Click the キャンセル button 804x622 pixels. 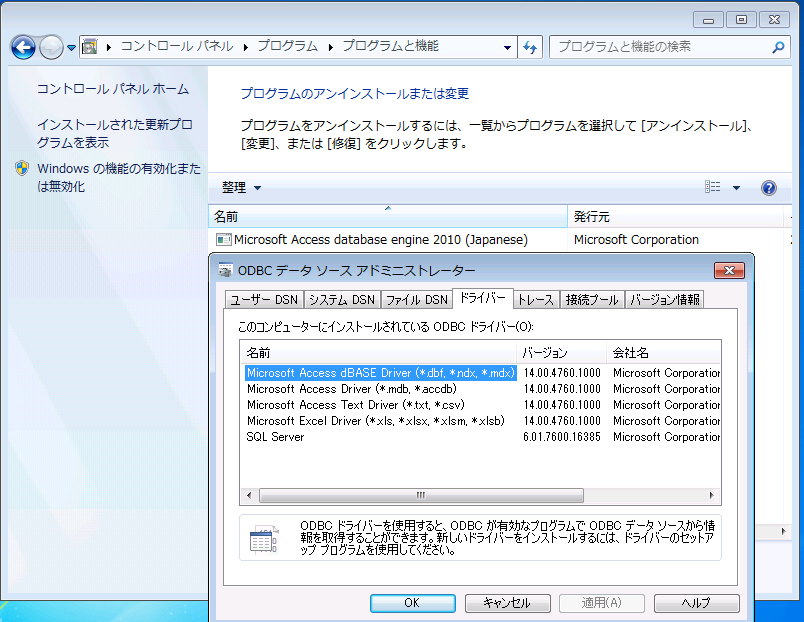click(x=508, y=603)
